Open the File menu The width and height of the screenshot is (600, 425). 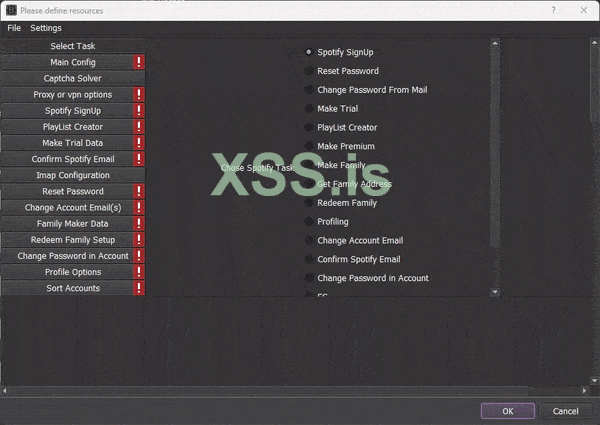pos(14,28)
